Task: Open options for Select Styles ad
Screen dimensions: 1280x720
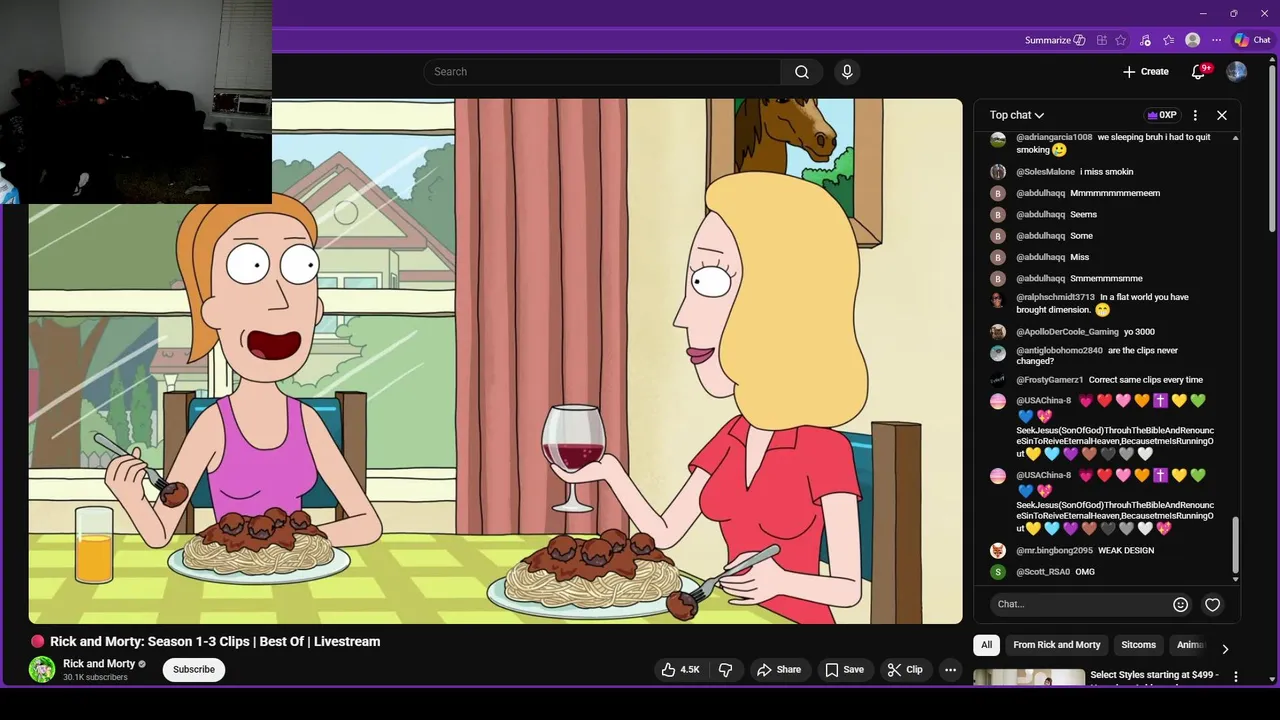Action: click(1236, 677)
